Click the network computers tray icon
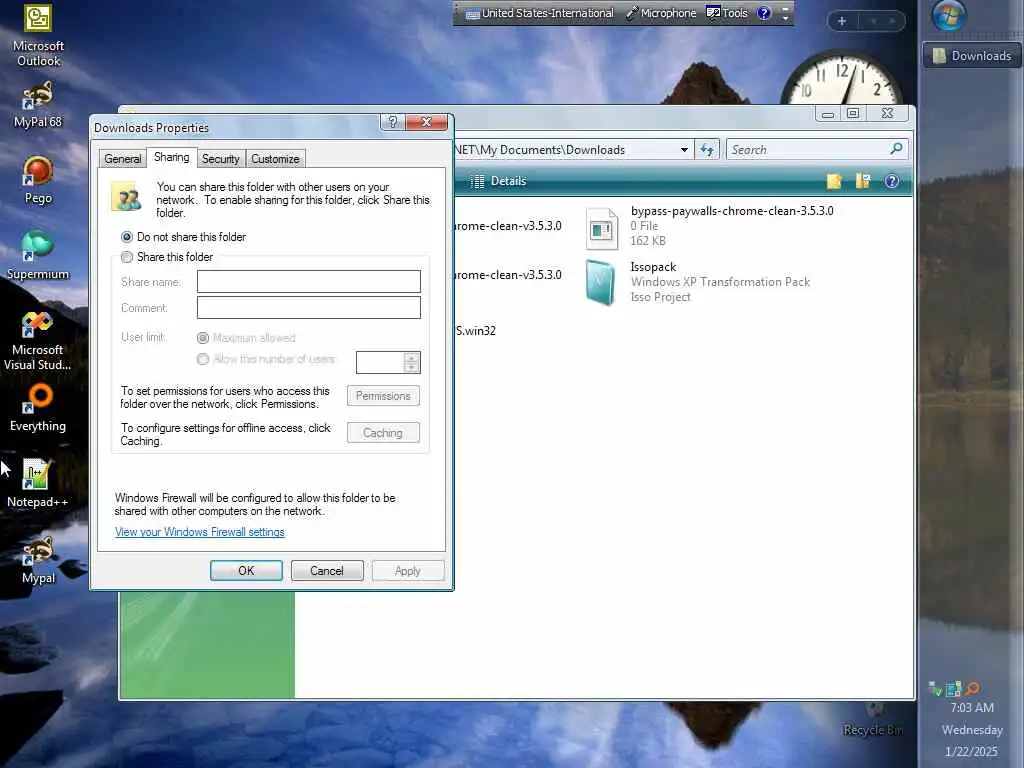Viewport: 1024px width, 768px height. click(953, 688)
